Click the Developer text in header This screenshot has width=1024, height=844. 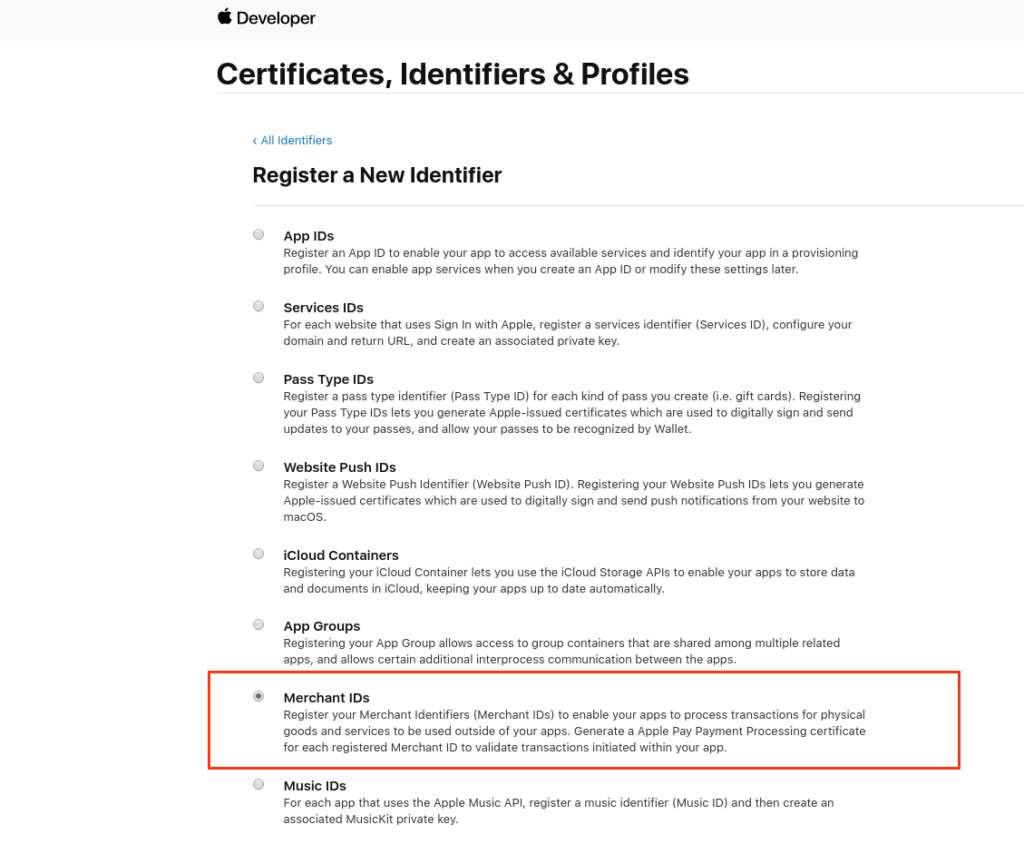[x=276, y=18]
